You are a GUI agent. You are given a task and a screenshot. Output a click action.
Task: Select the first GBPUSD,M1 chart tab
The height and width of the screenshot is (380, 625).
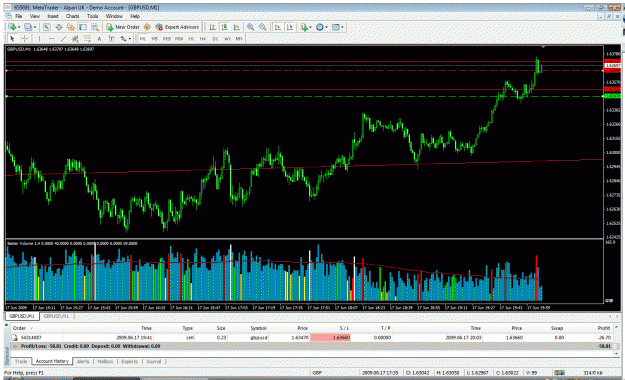[22, 316]
